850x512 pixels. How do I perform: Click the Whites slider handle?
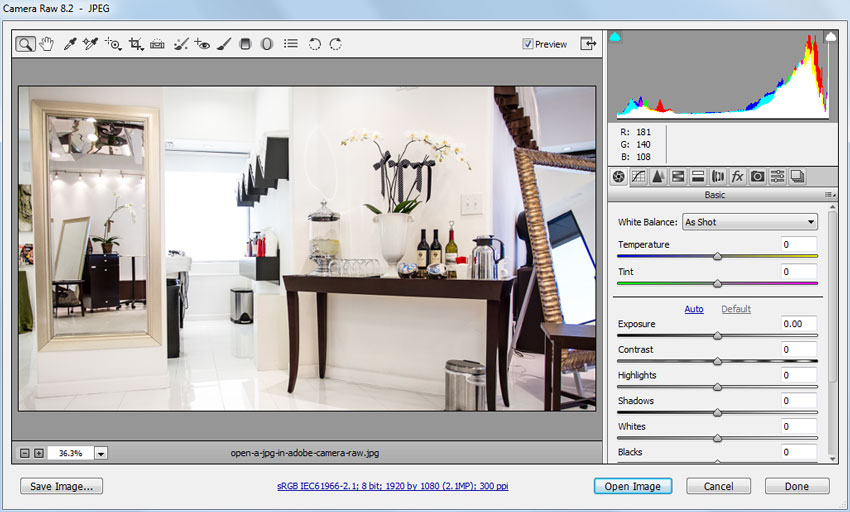tap(717, 438)
